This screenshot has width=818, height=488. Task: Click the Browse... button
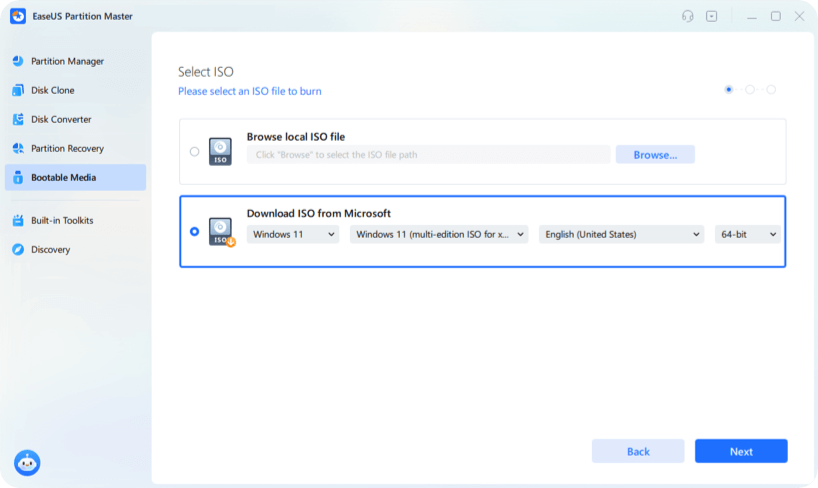655,154
